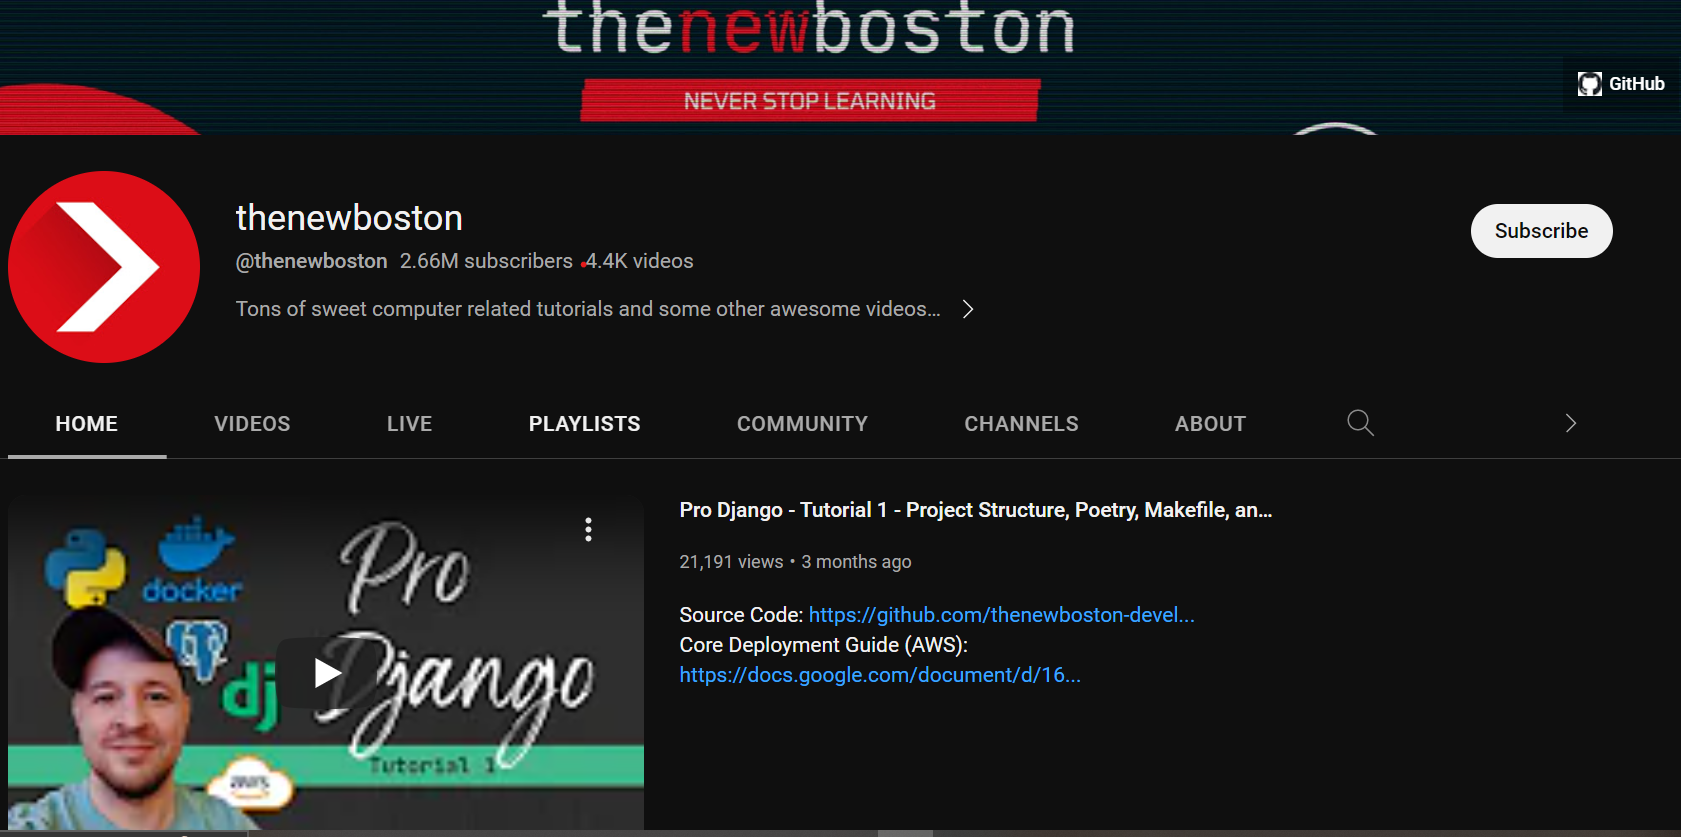Screen dimensions: 1681x837
Task: View the COMMUNITY tab
Action: [802, 424]
